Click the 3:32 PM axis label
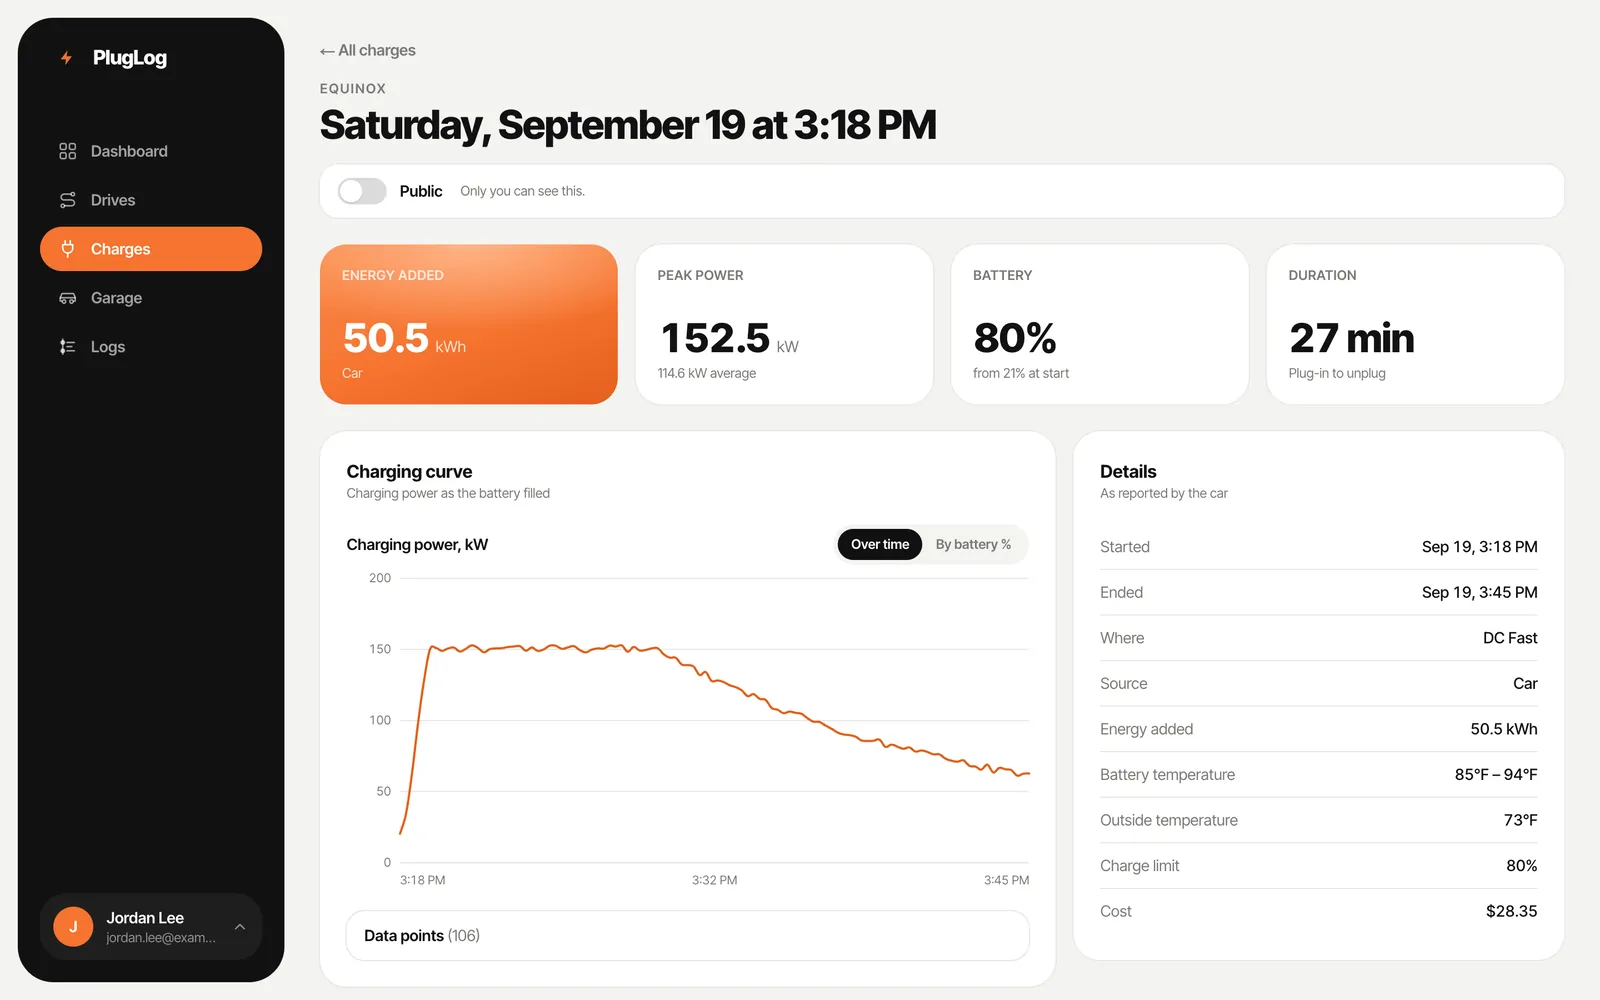 714,880
